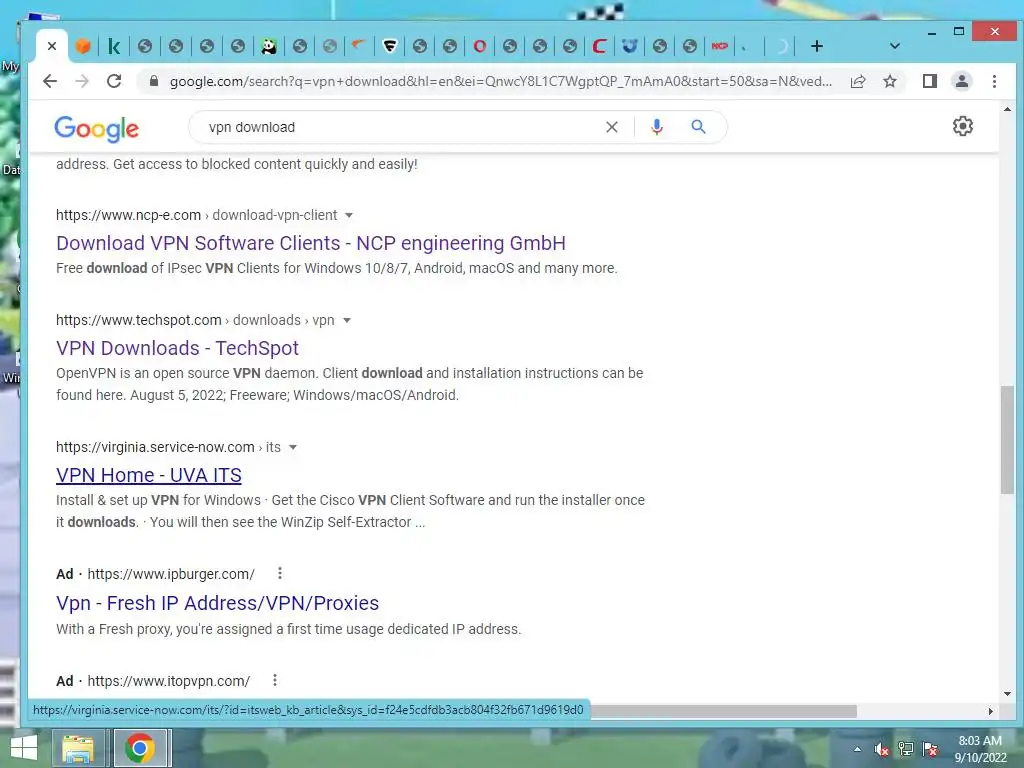The image size is (1024, 768).
Task: Show hidden system tray icons
Action: tap(857, 749)
